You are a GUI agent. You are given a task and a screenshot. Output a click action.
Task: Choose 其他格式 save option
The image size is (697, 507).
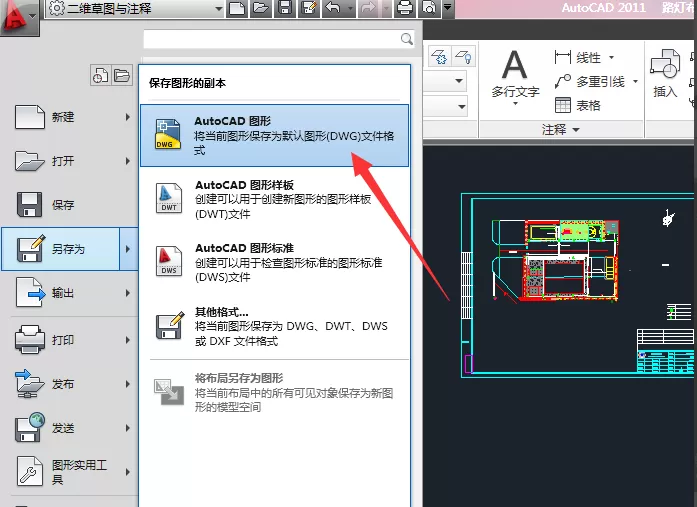tap(274, 326)
